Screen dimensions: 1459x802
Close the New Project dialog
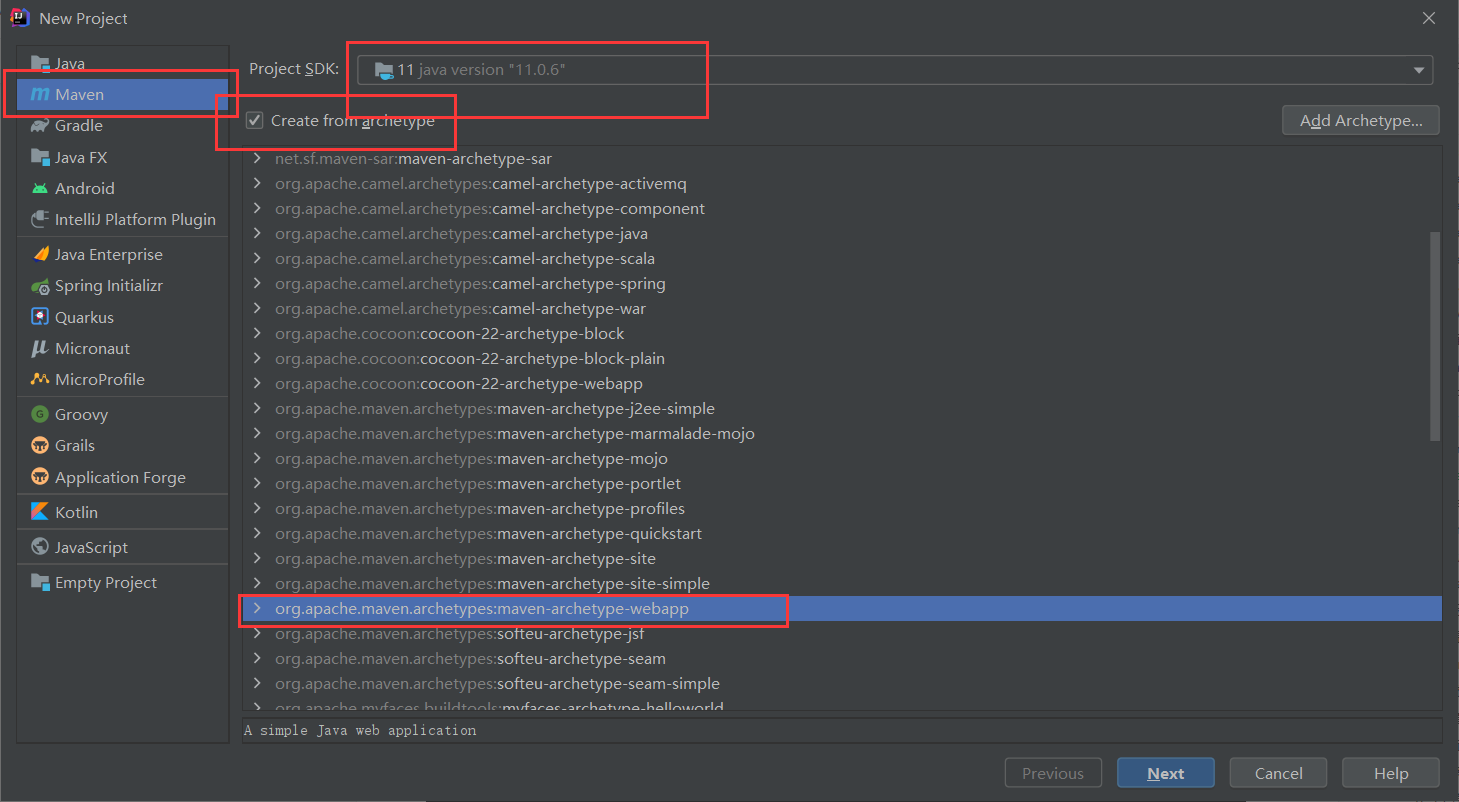point(1430,18)
